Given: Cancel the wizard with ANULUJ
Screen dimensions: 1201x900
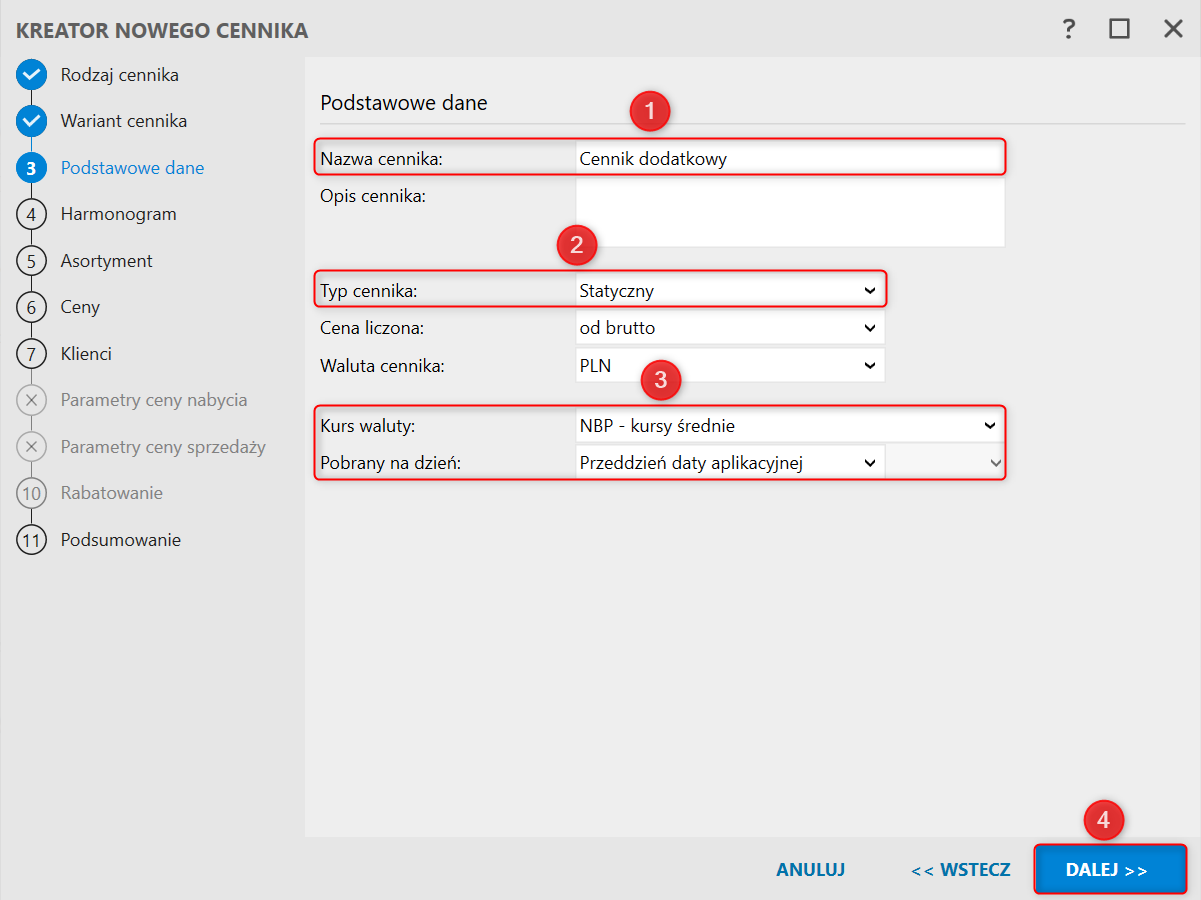Looking at the screenshot, I should 810,870.
